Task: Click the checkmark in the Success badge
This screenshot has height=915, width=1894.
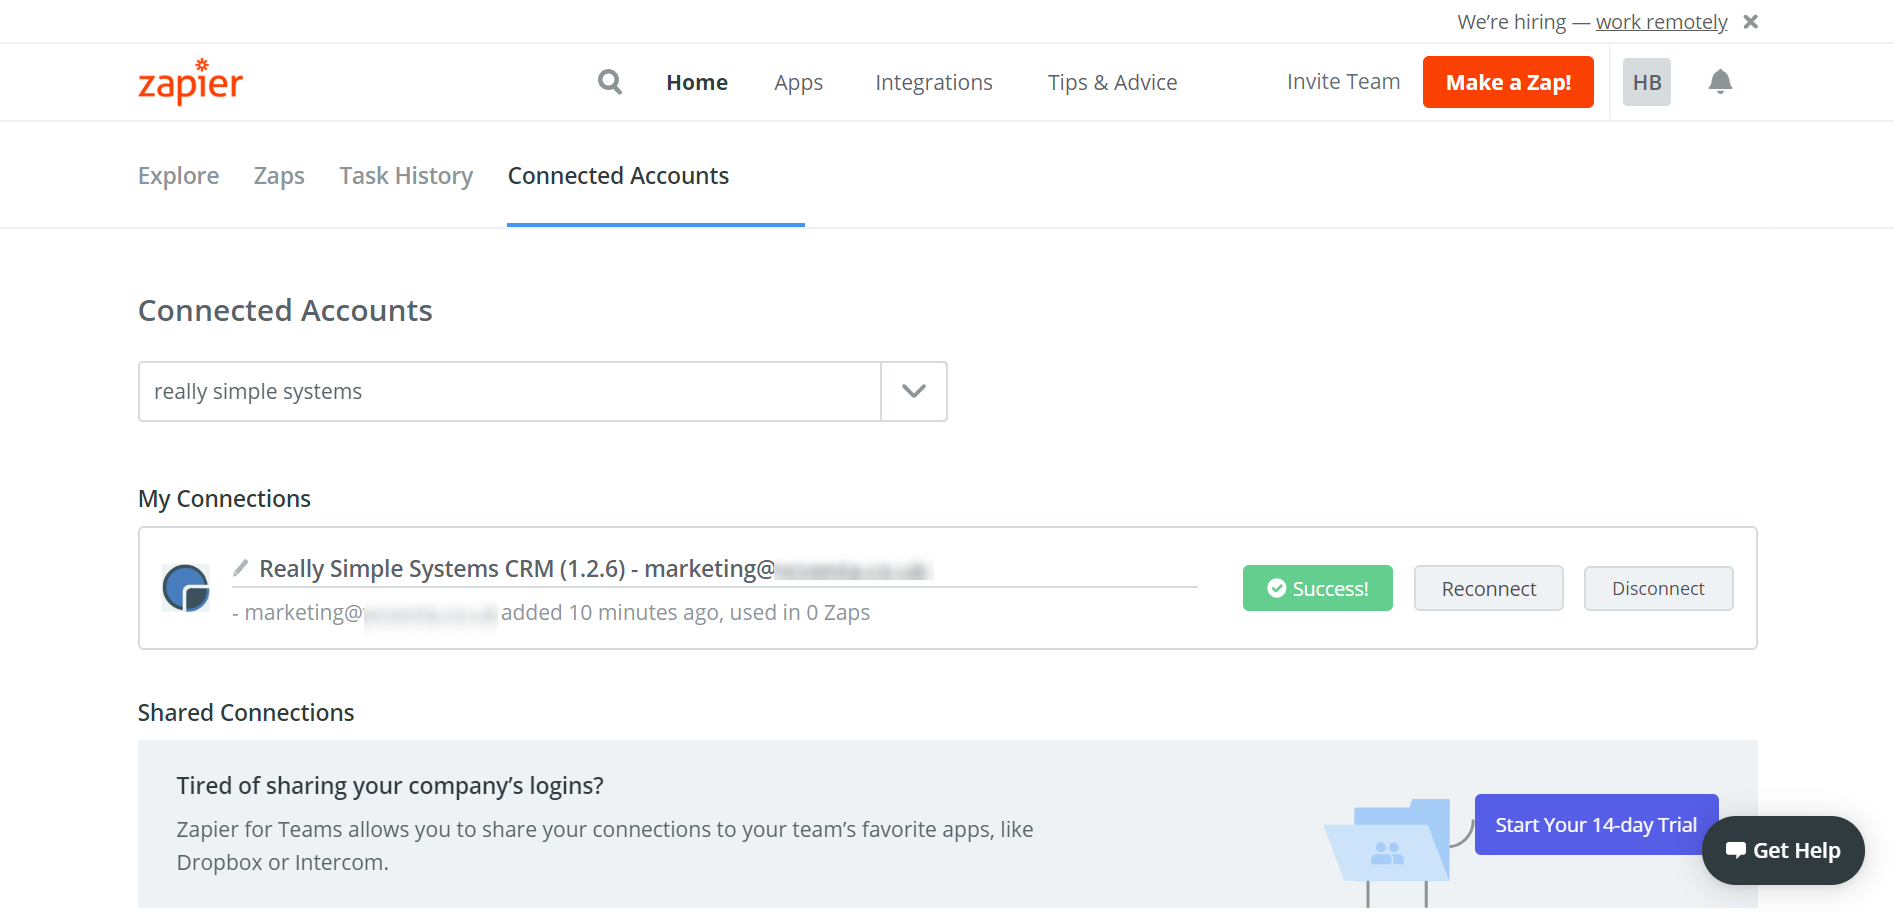Action: click(1276, 588)
